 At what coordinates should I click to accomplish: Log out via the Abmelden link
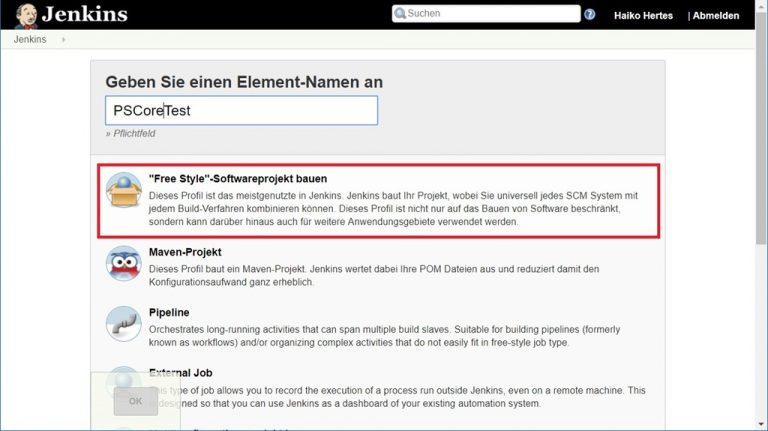pos(714,16)
